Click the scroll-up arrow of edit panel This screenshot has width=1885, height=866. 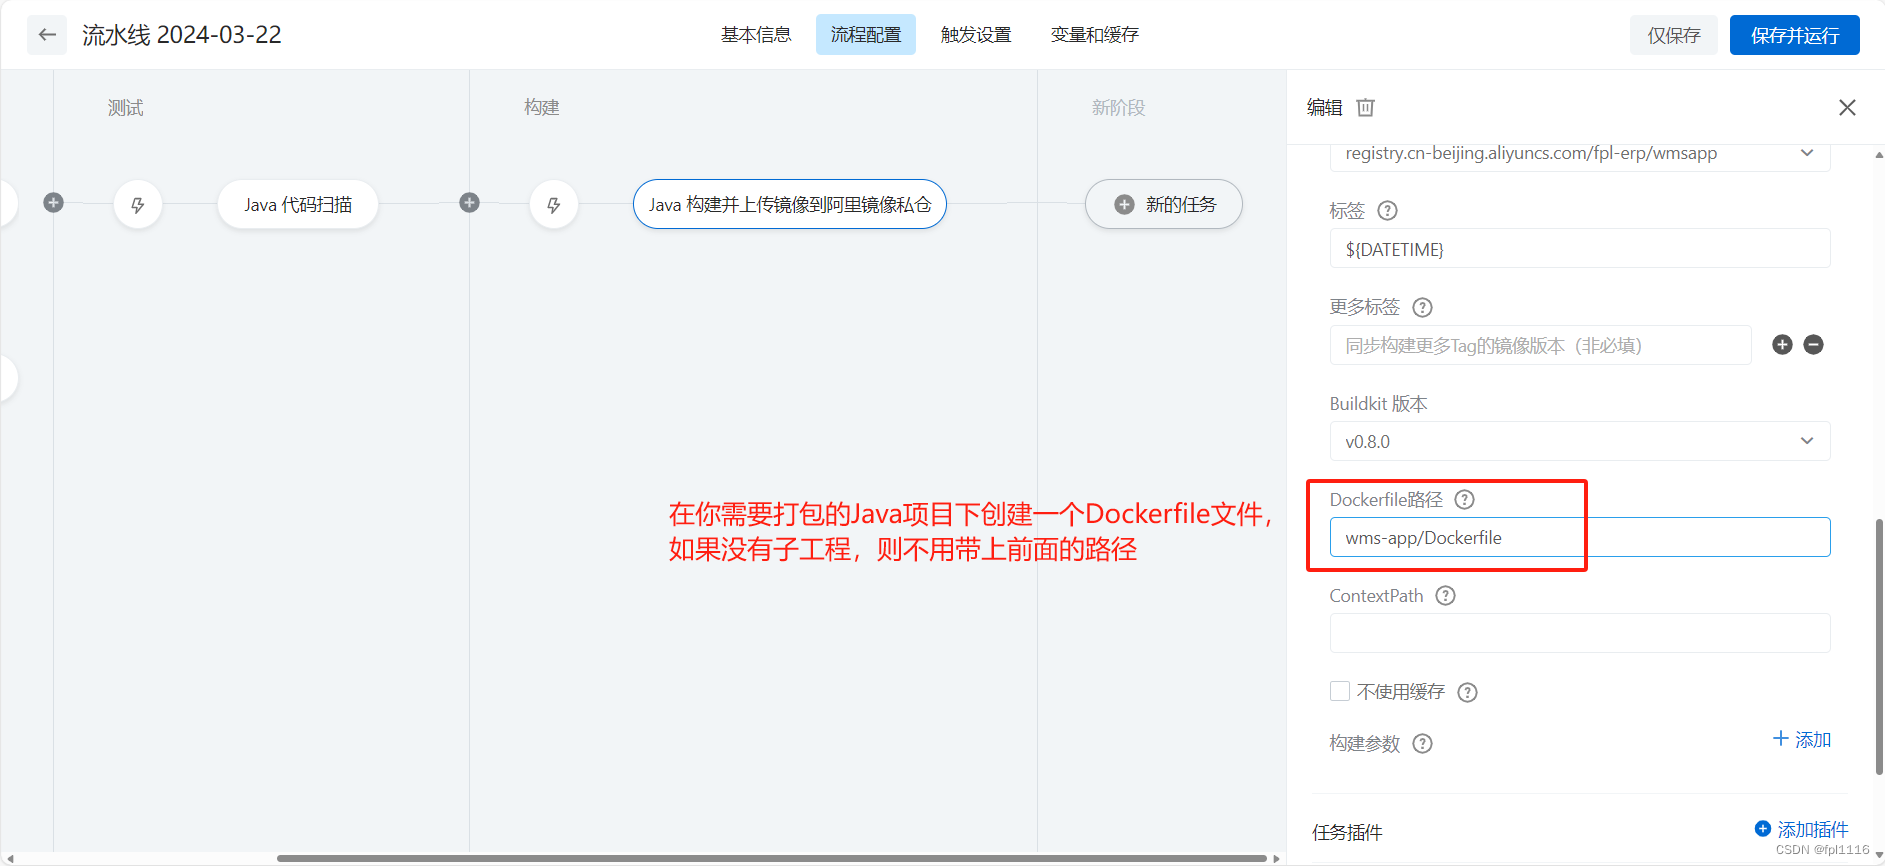1879,155
